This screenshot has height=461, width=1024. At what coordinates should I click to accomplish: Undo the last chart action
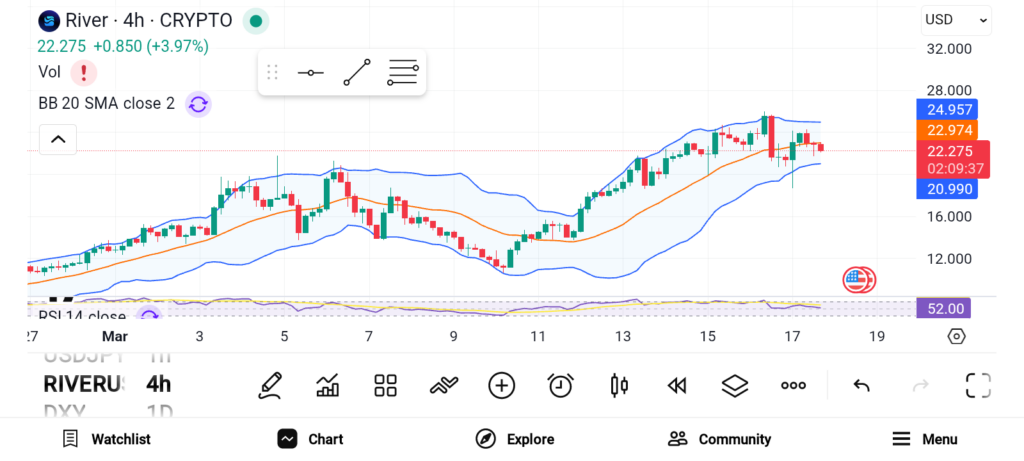(x=860, y=385)
